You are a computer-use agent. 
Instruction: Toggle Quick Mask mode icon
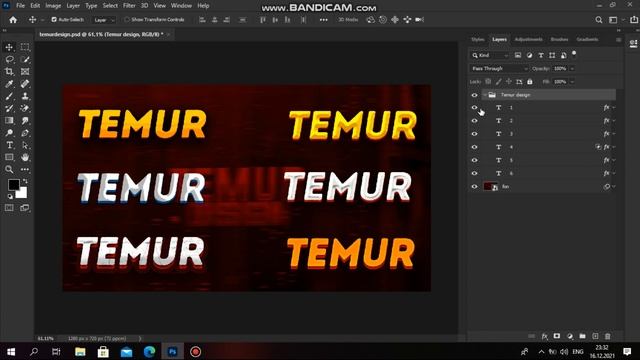9,208
